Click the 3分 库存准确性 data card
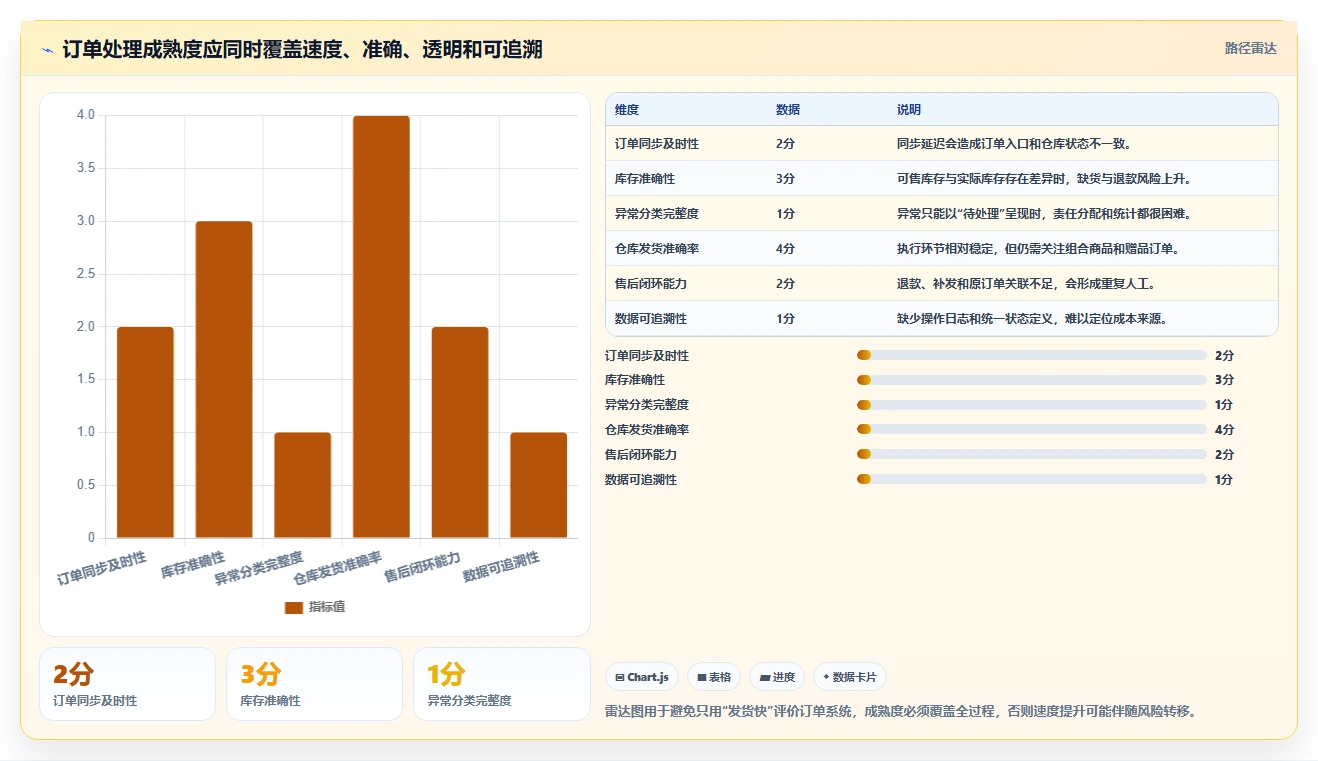The height and width of the screenshot is (761, 1318). point(314,684)
